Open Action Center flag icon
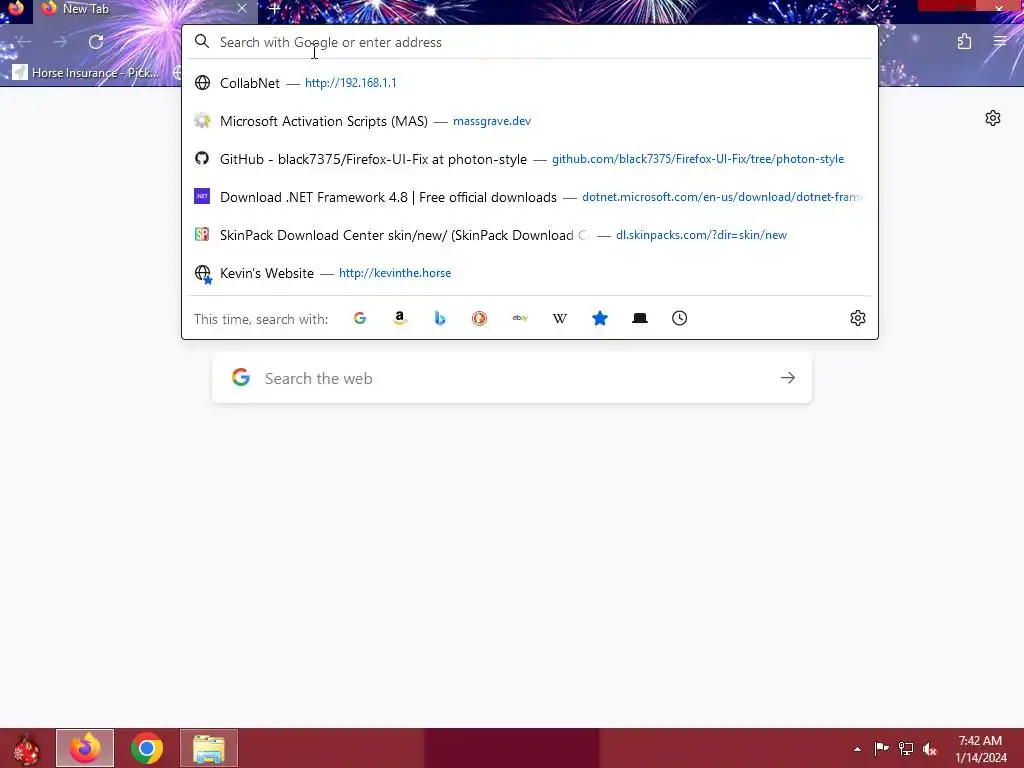Image resolution: width=1024 pixels, height=768 pixels. (x=881, y=748)
